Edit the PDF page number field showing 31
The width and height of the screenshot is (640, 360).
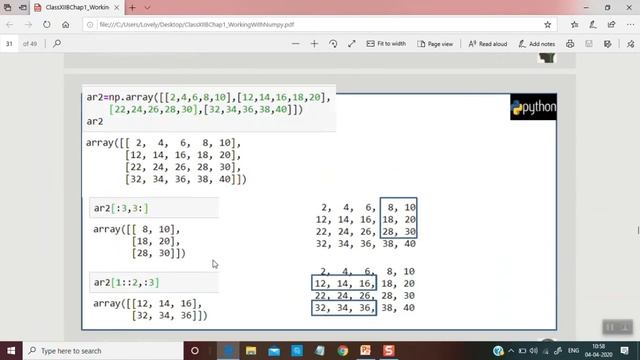tap(9, 44)
